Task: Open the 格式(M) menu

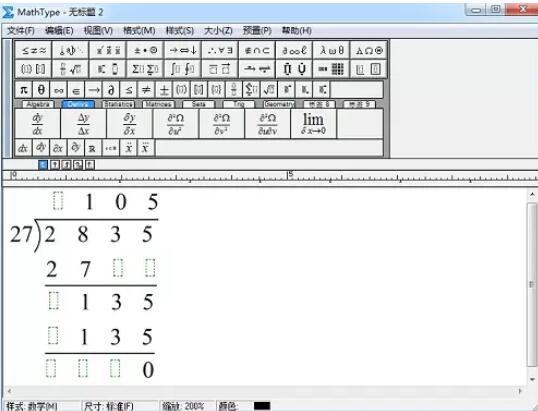Action: 139,31
